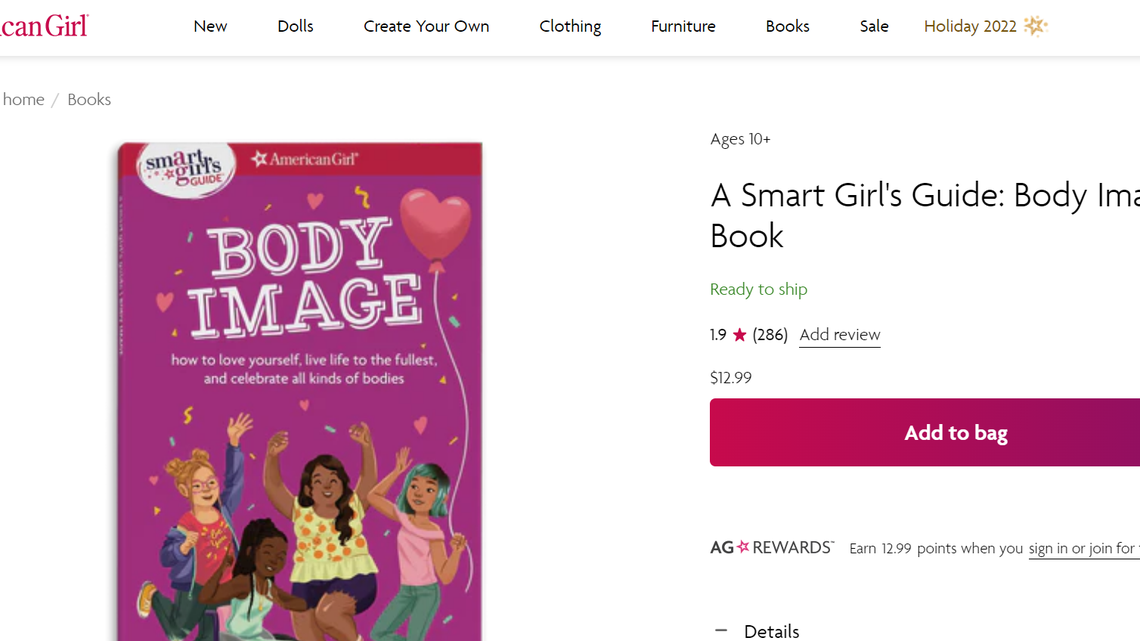
Task: Go to home breadcrumb
Action: click(x=23, y=99)
